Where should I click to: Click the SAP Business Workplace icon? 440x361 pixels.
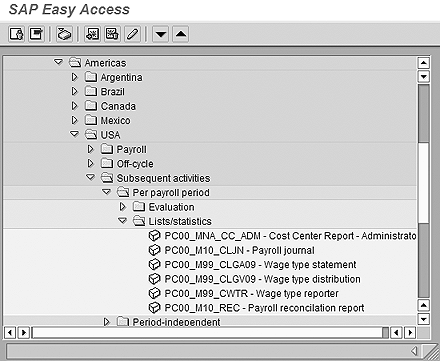pyautogui.click(x=64, y=34)
